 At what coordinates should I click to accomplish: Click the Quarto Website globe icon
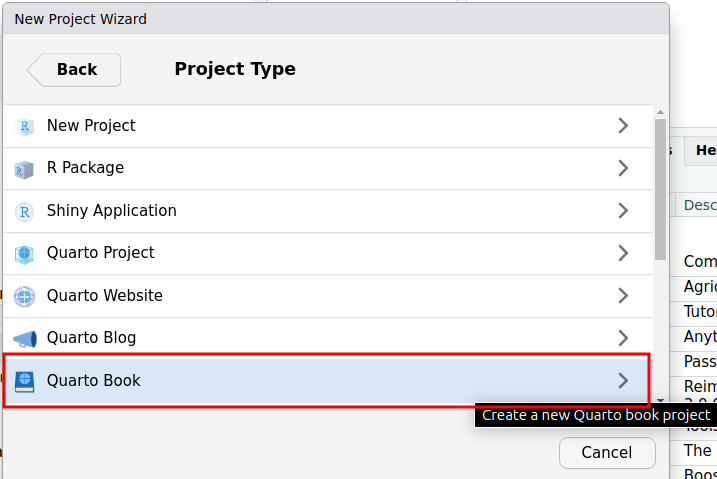pyautogui.click(x=25, y=296)
